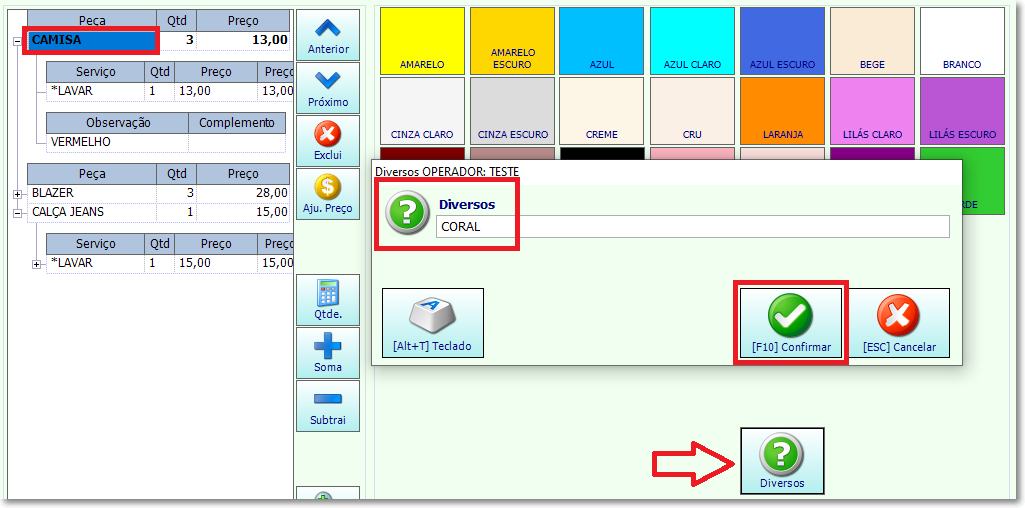The image size is (1025, 508).
Task: Confirm entry with F10 Confirmar
Action: click(791, 323)
